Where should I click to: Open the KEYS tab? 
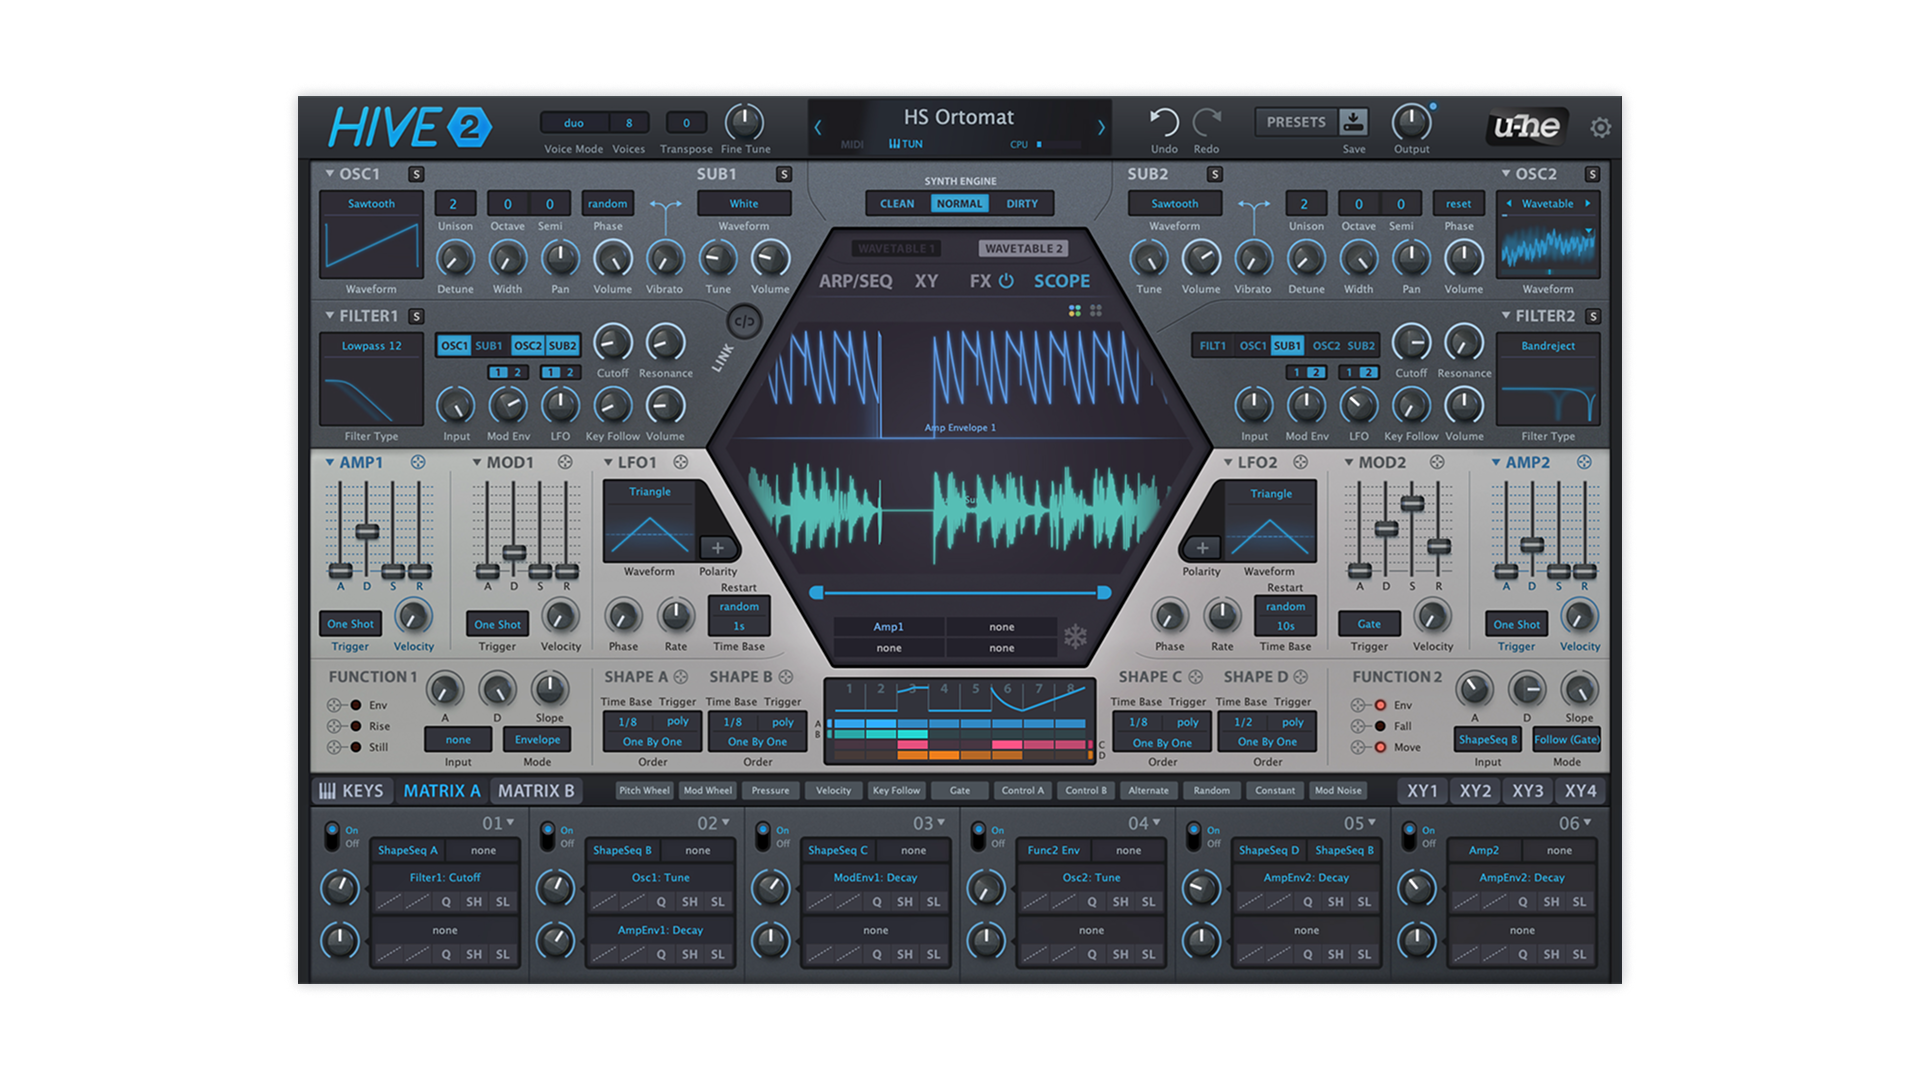click(352, 791)
